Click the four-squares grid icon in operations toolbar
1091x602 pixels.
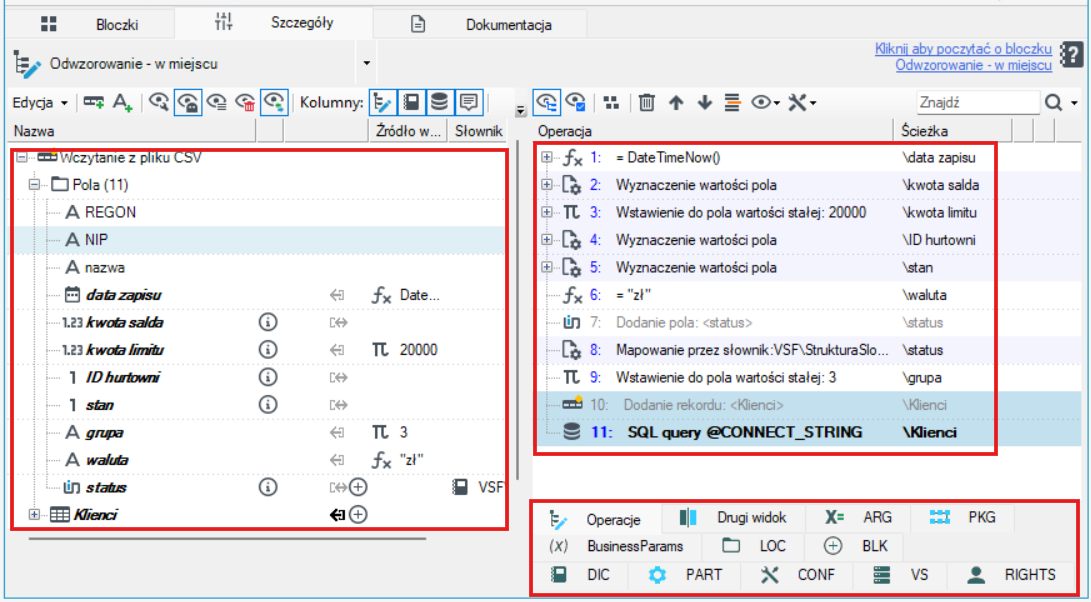(612, 103)
